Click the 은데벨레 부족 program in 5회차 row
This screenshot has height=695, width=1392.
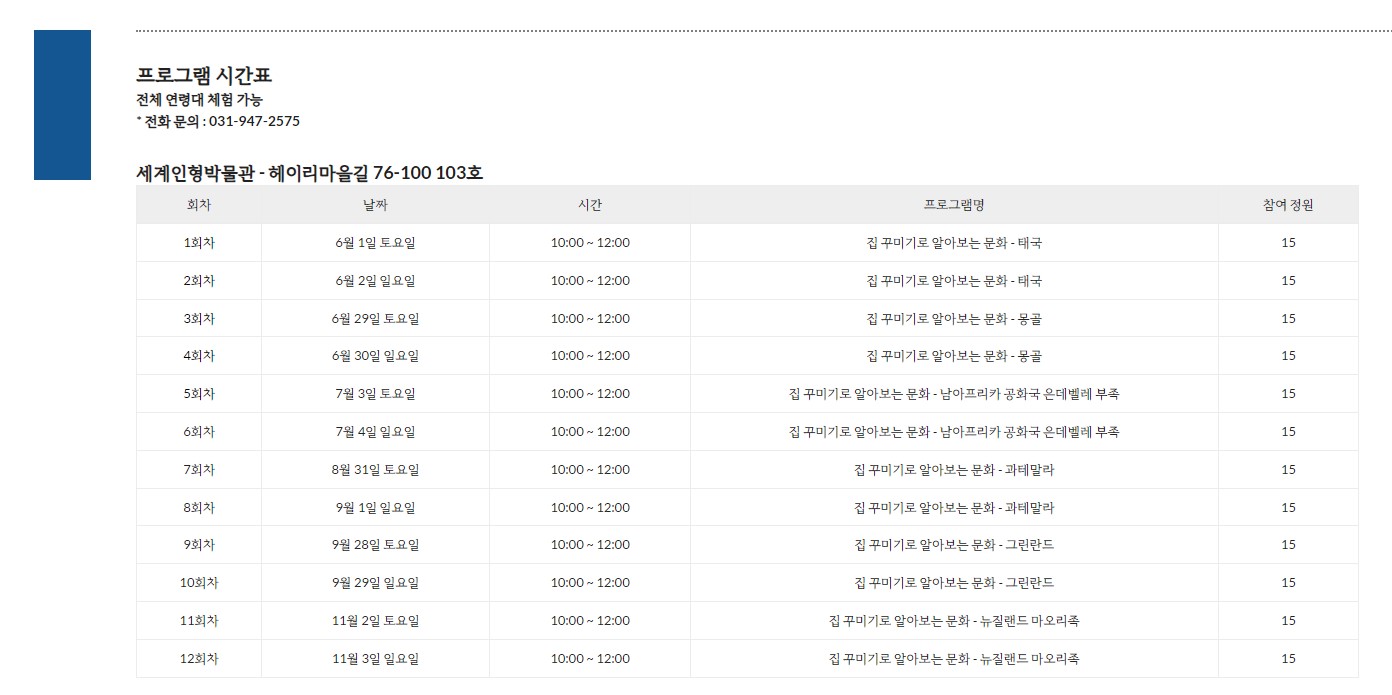pos(954,394)
